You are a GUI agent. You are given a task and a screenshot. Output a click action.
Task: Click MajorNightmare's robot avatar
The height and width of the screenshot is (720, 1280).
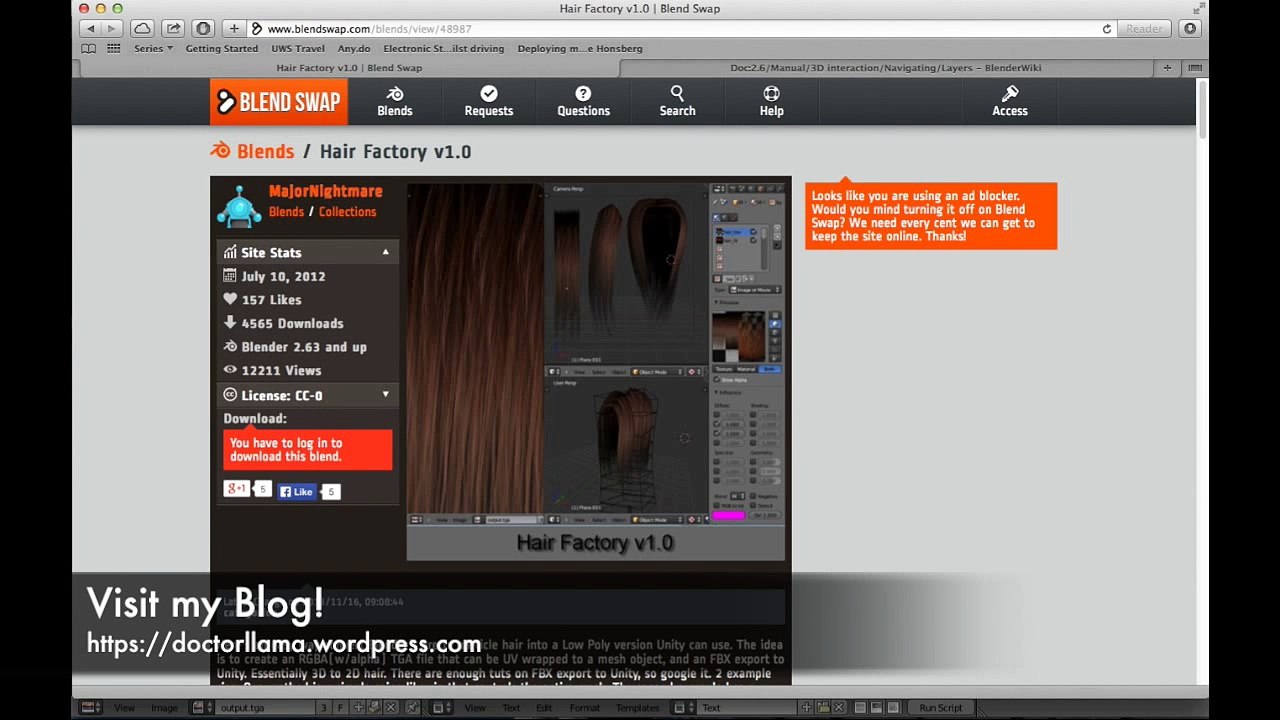tap(240, 205)
